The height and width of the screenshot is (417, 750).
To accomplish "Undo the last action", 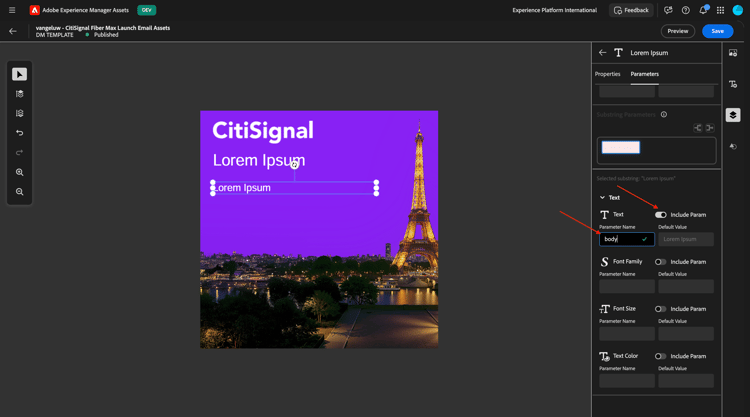I will pos(20,133).
